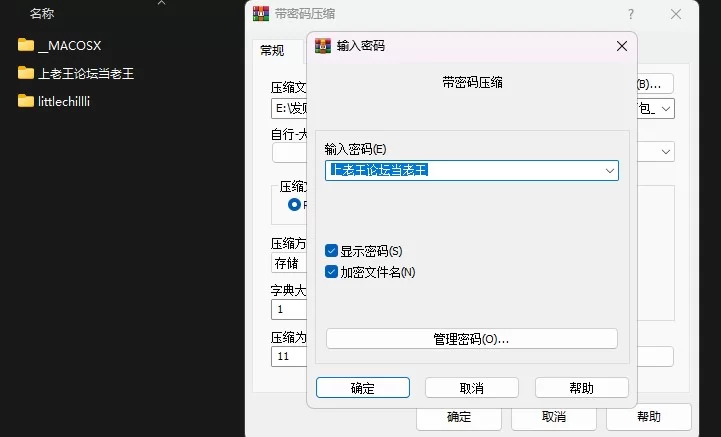Screen dimensions: 721x437
Task: Expand the password history dropdown arrow
Action: (608, 171)
